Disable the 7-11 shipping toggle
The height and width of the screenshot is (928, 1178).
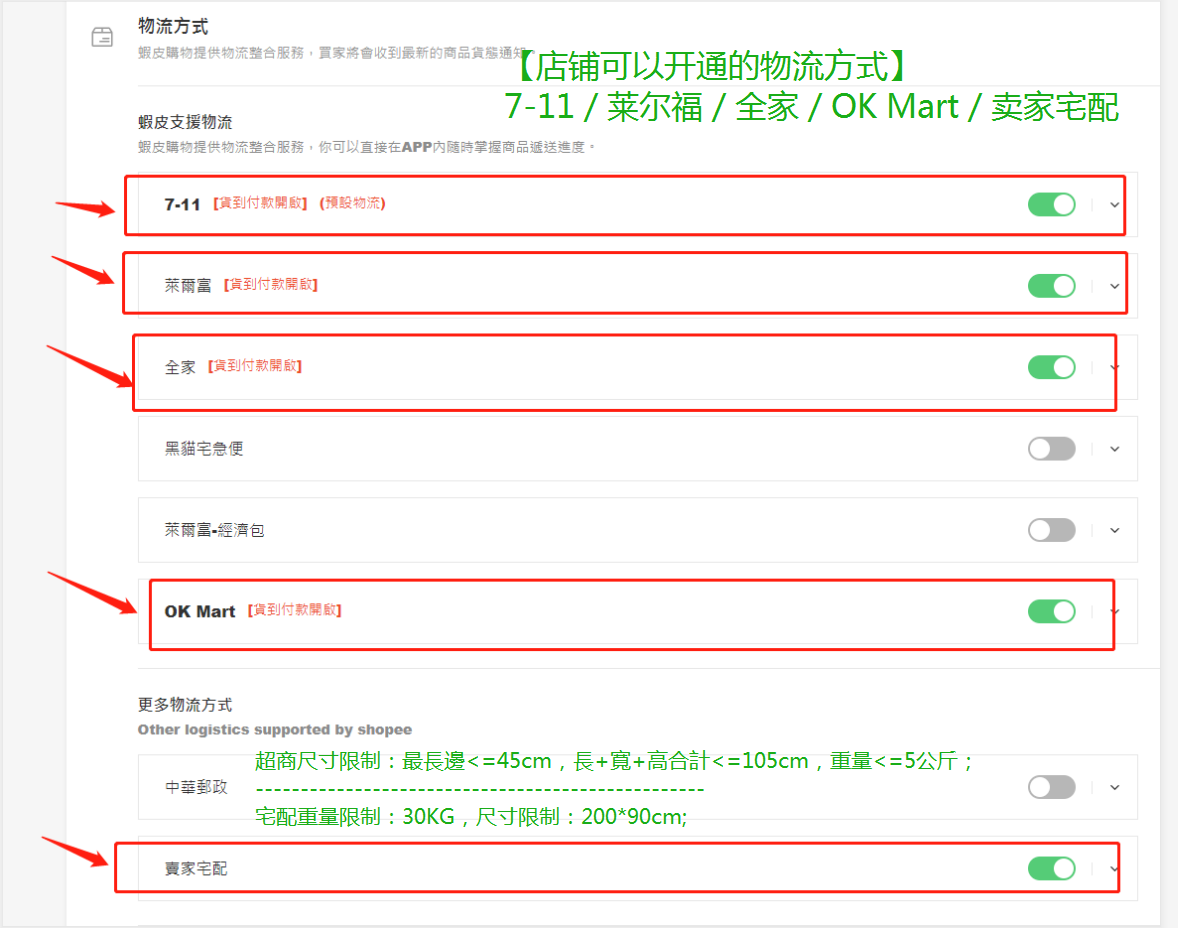pyautogui.click(x=1051, y=204)
